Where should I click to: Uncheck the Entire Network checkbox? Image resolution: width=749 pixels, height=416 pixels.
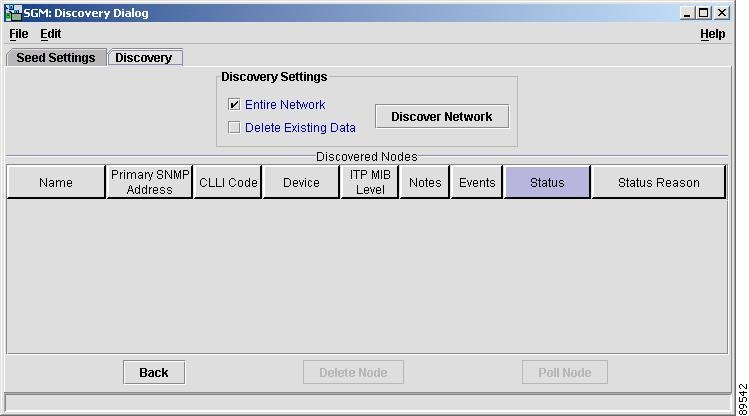pos(234,104)
